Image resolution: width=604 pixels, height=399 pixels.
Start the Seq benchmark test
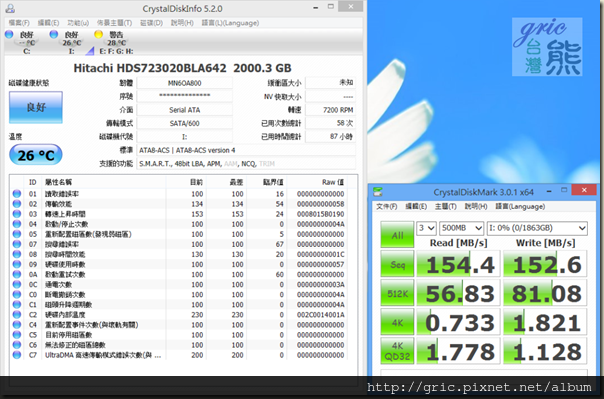pyautogui.click(x=397, y=264)
